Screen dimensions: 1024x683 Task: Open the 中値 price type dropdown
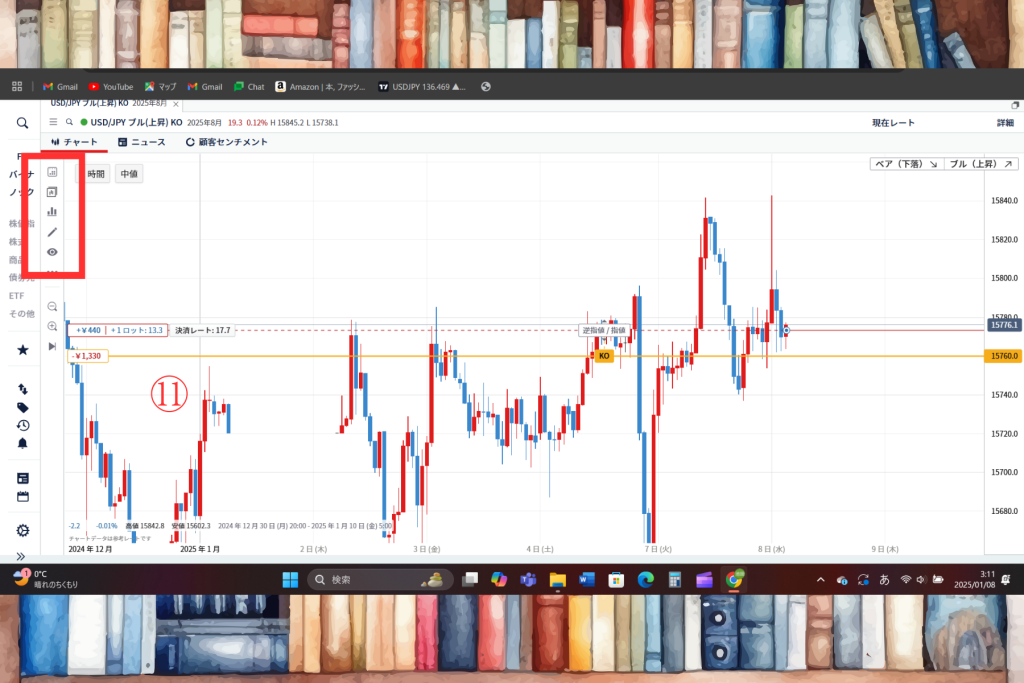pyautogui.click(x=129, y=174)
